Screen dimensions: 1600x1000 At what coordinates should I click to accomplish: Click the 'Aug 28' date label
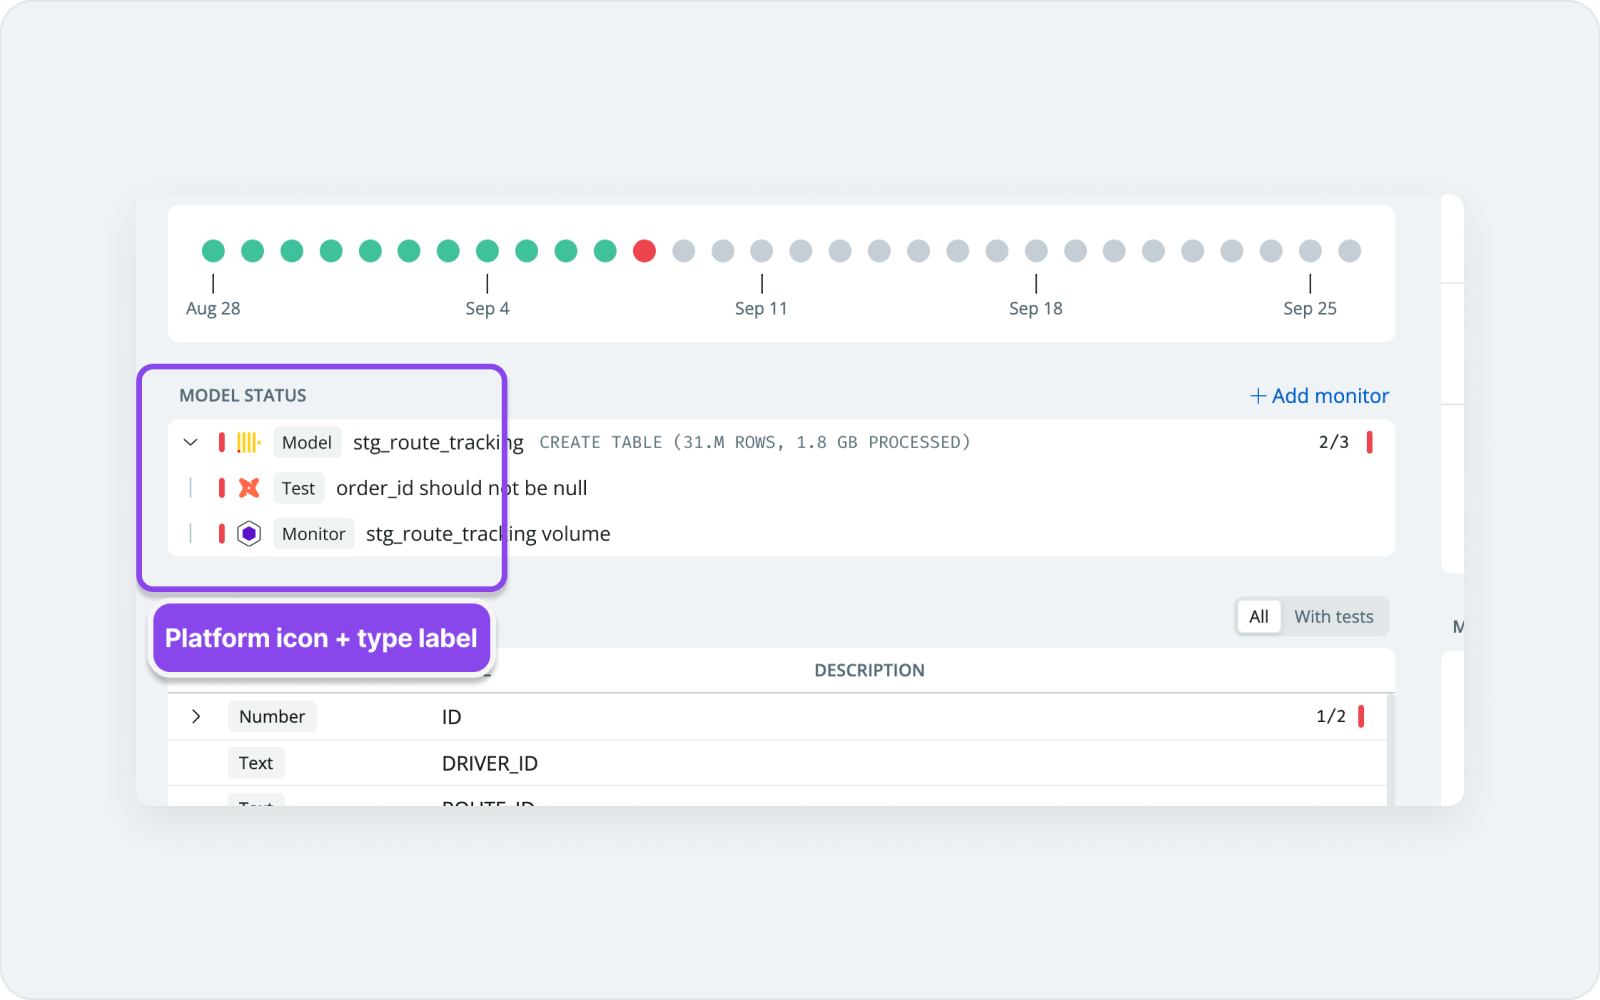point(213,309)
